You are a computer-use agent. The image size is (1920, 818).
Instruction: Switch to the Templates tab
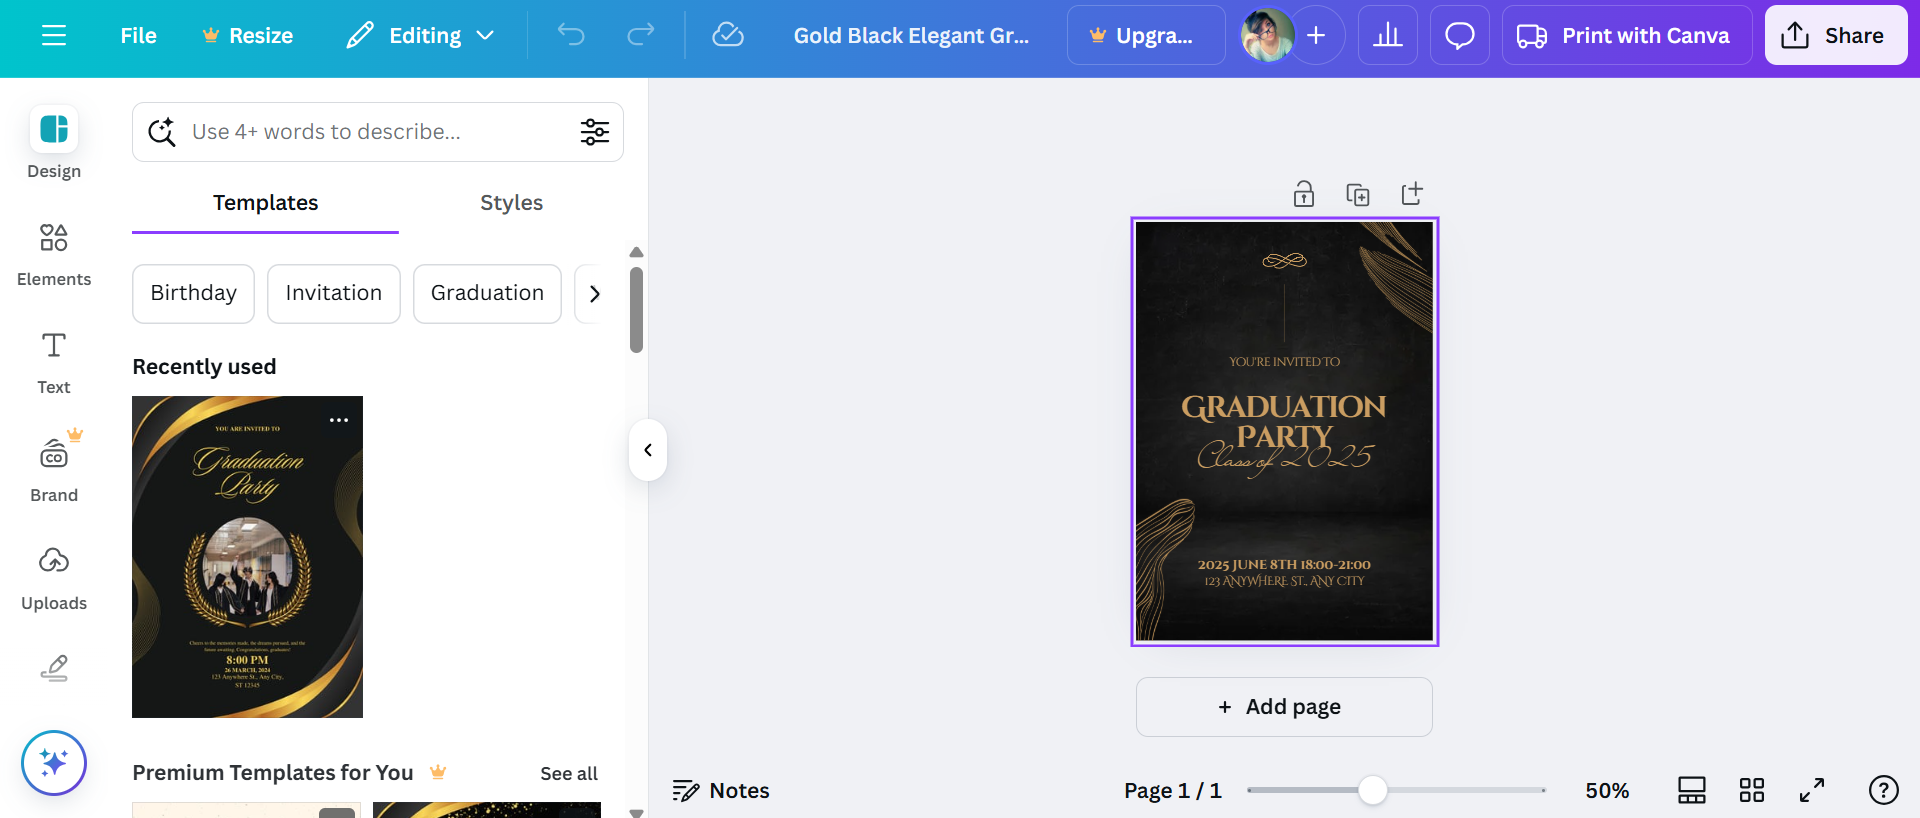tap(265, 203)
